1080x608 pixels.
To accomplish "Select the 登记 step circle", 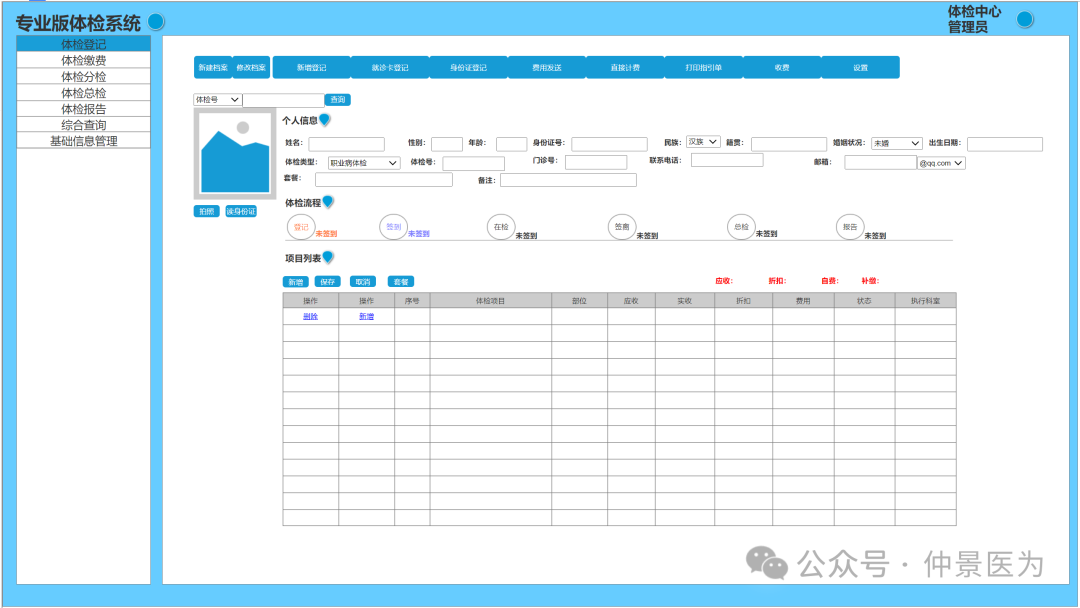I will 301,227.
